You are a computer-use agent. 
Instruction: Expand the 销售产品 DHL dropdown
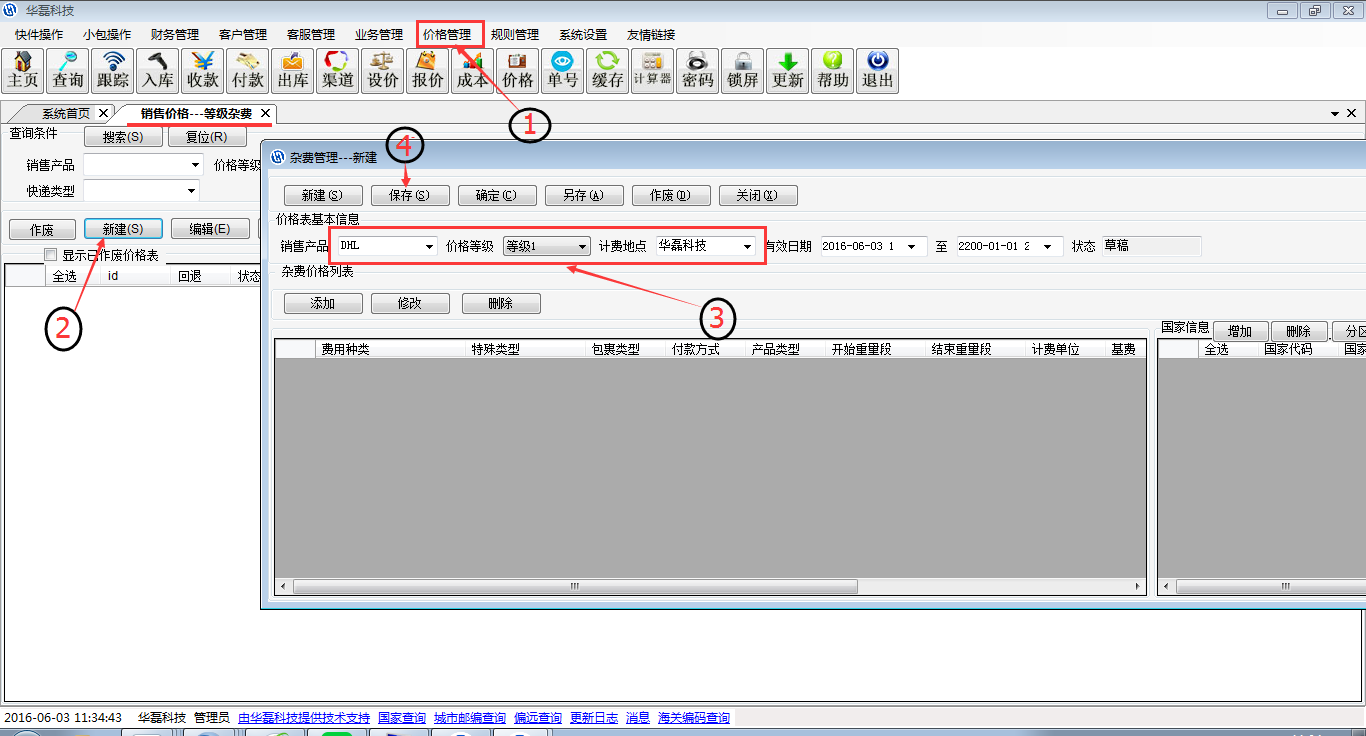429,246
